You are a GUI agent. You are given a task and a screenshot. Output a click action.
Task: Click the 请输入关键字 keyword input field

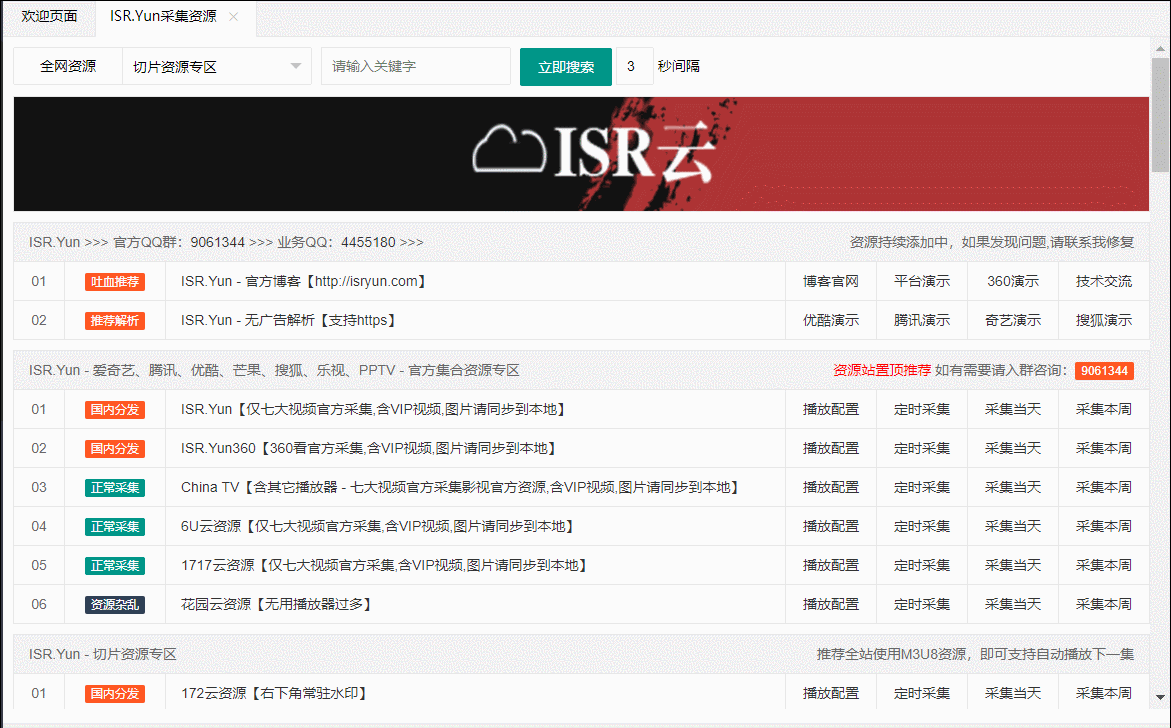[x=415, y=65]
